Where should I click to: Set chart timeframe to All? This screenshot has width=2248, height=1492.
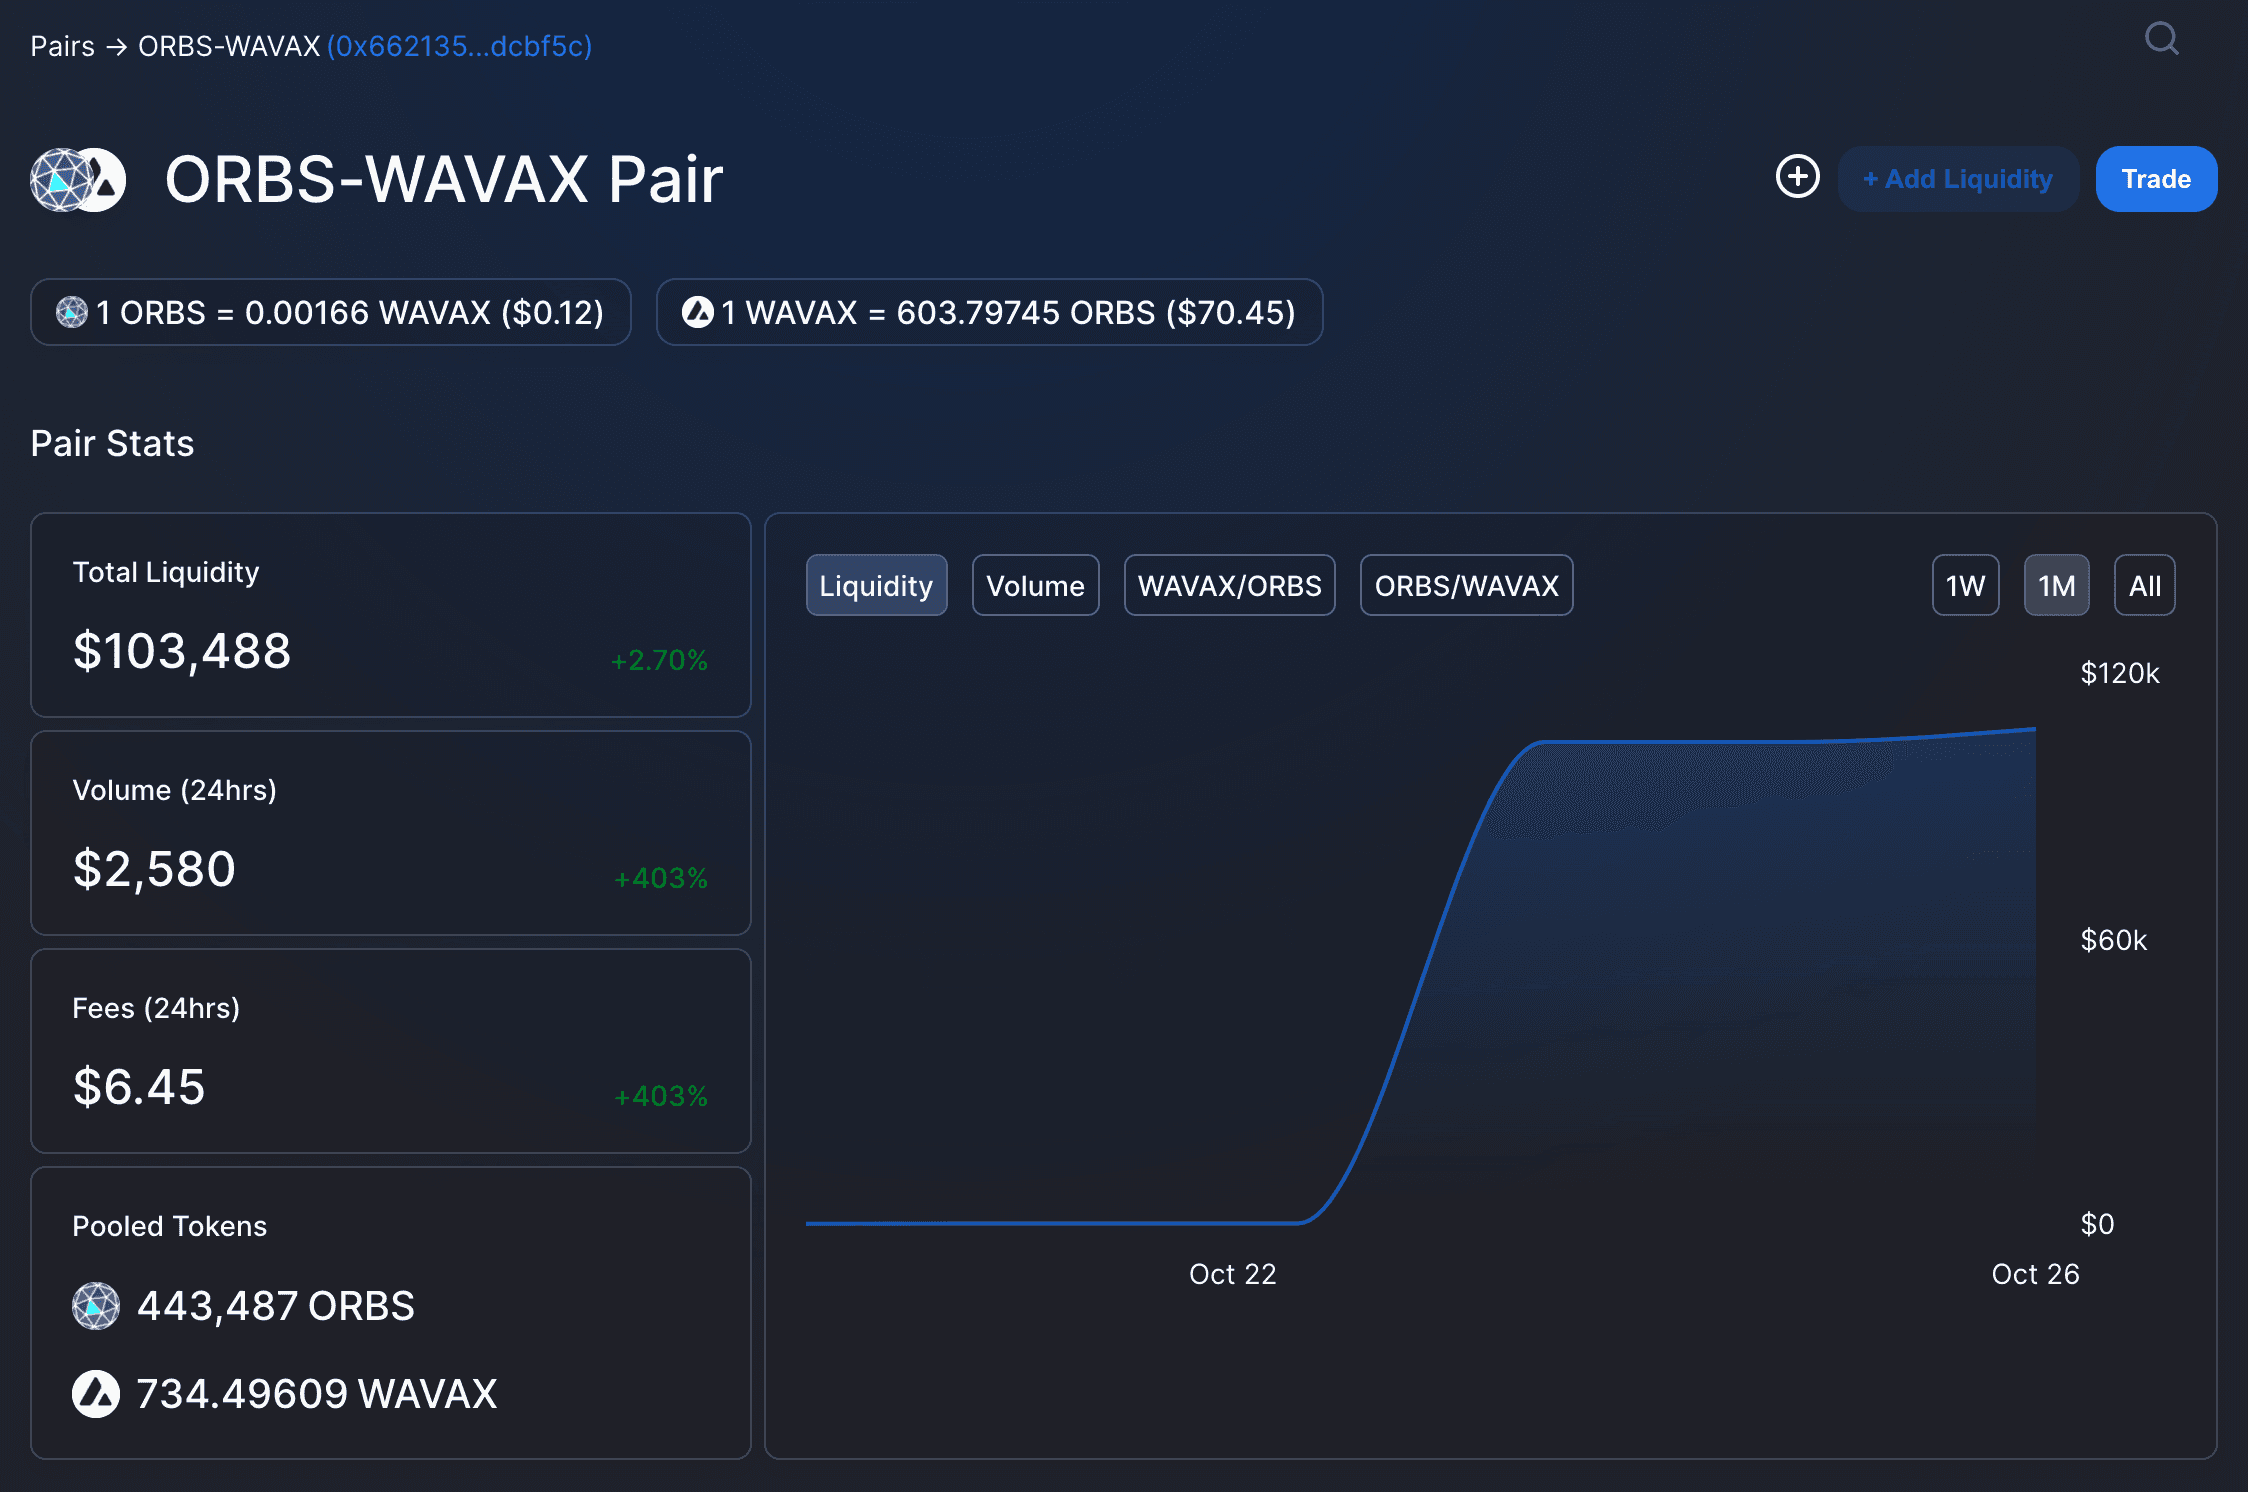click(x=2144, y=585)
